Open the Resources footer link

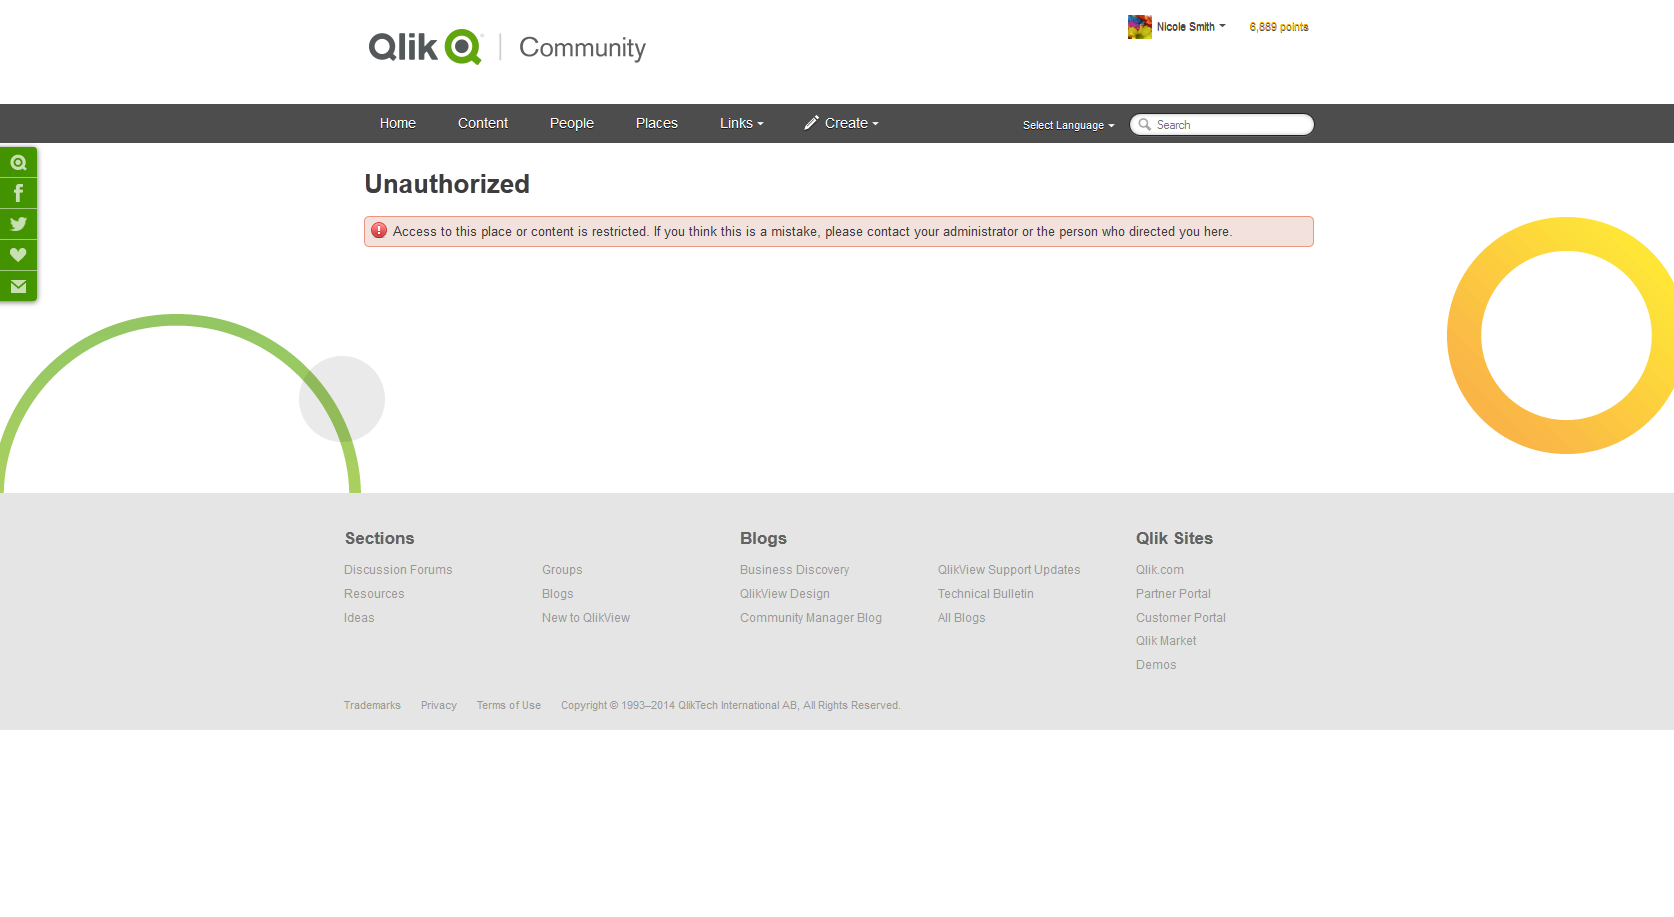click(374, 594)
